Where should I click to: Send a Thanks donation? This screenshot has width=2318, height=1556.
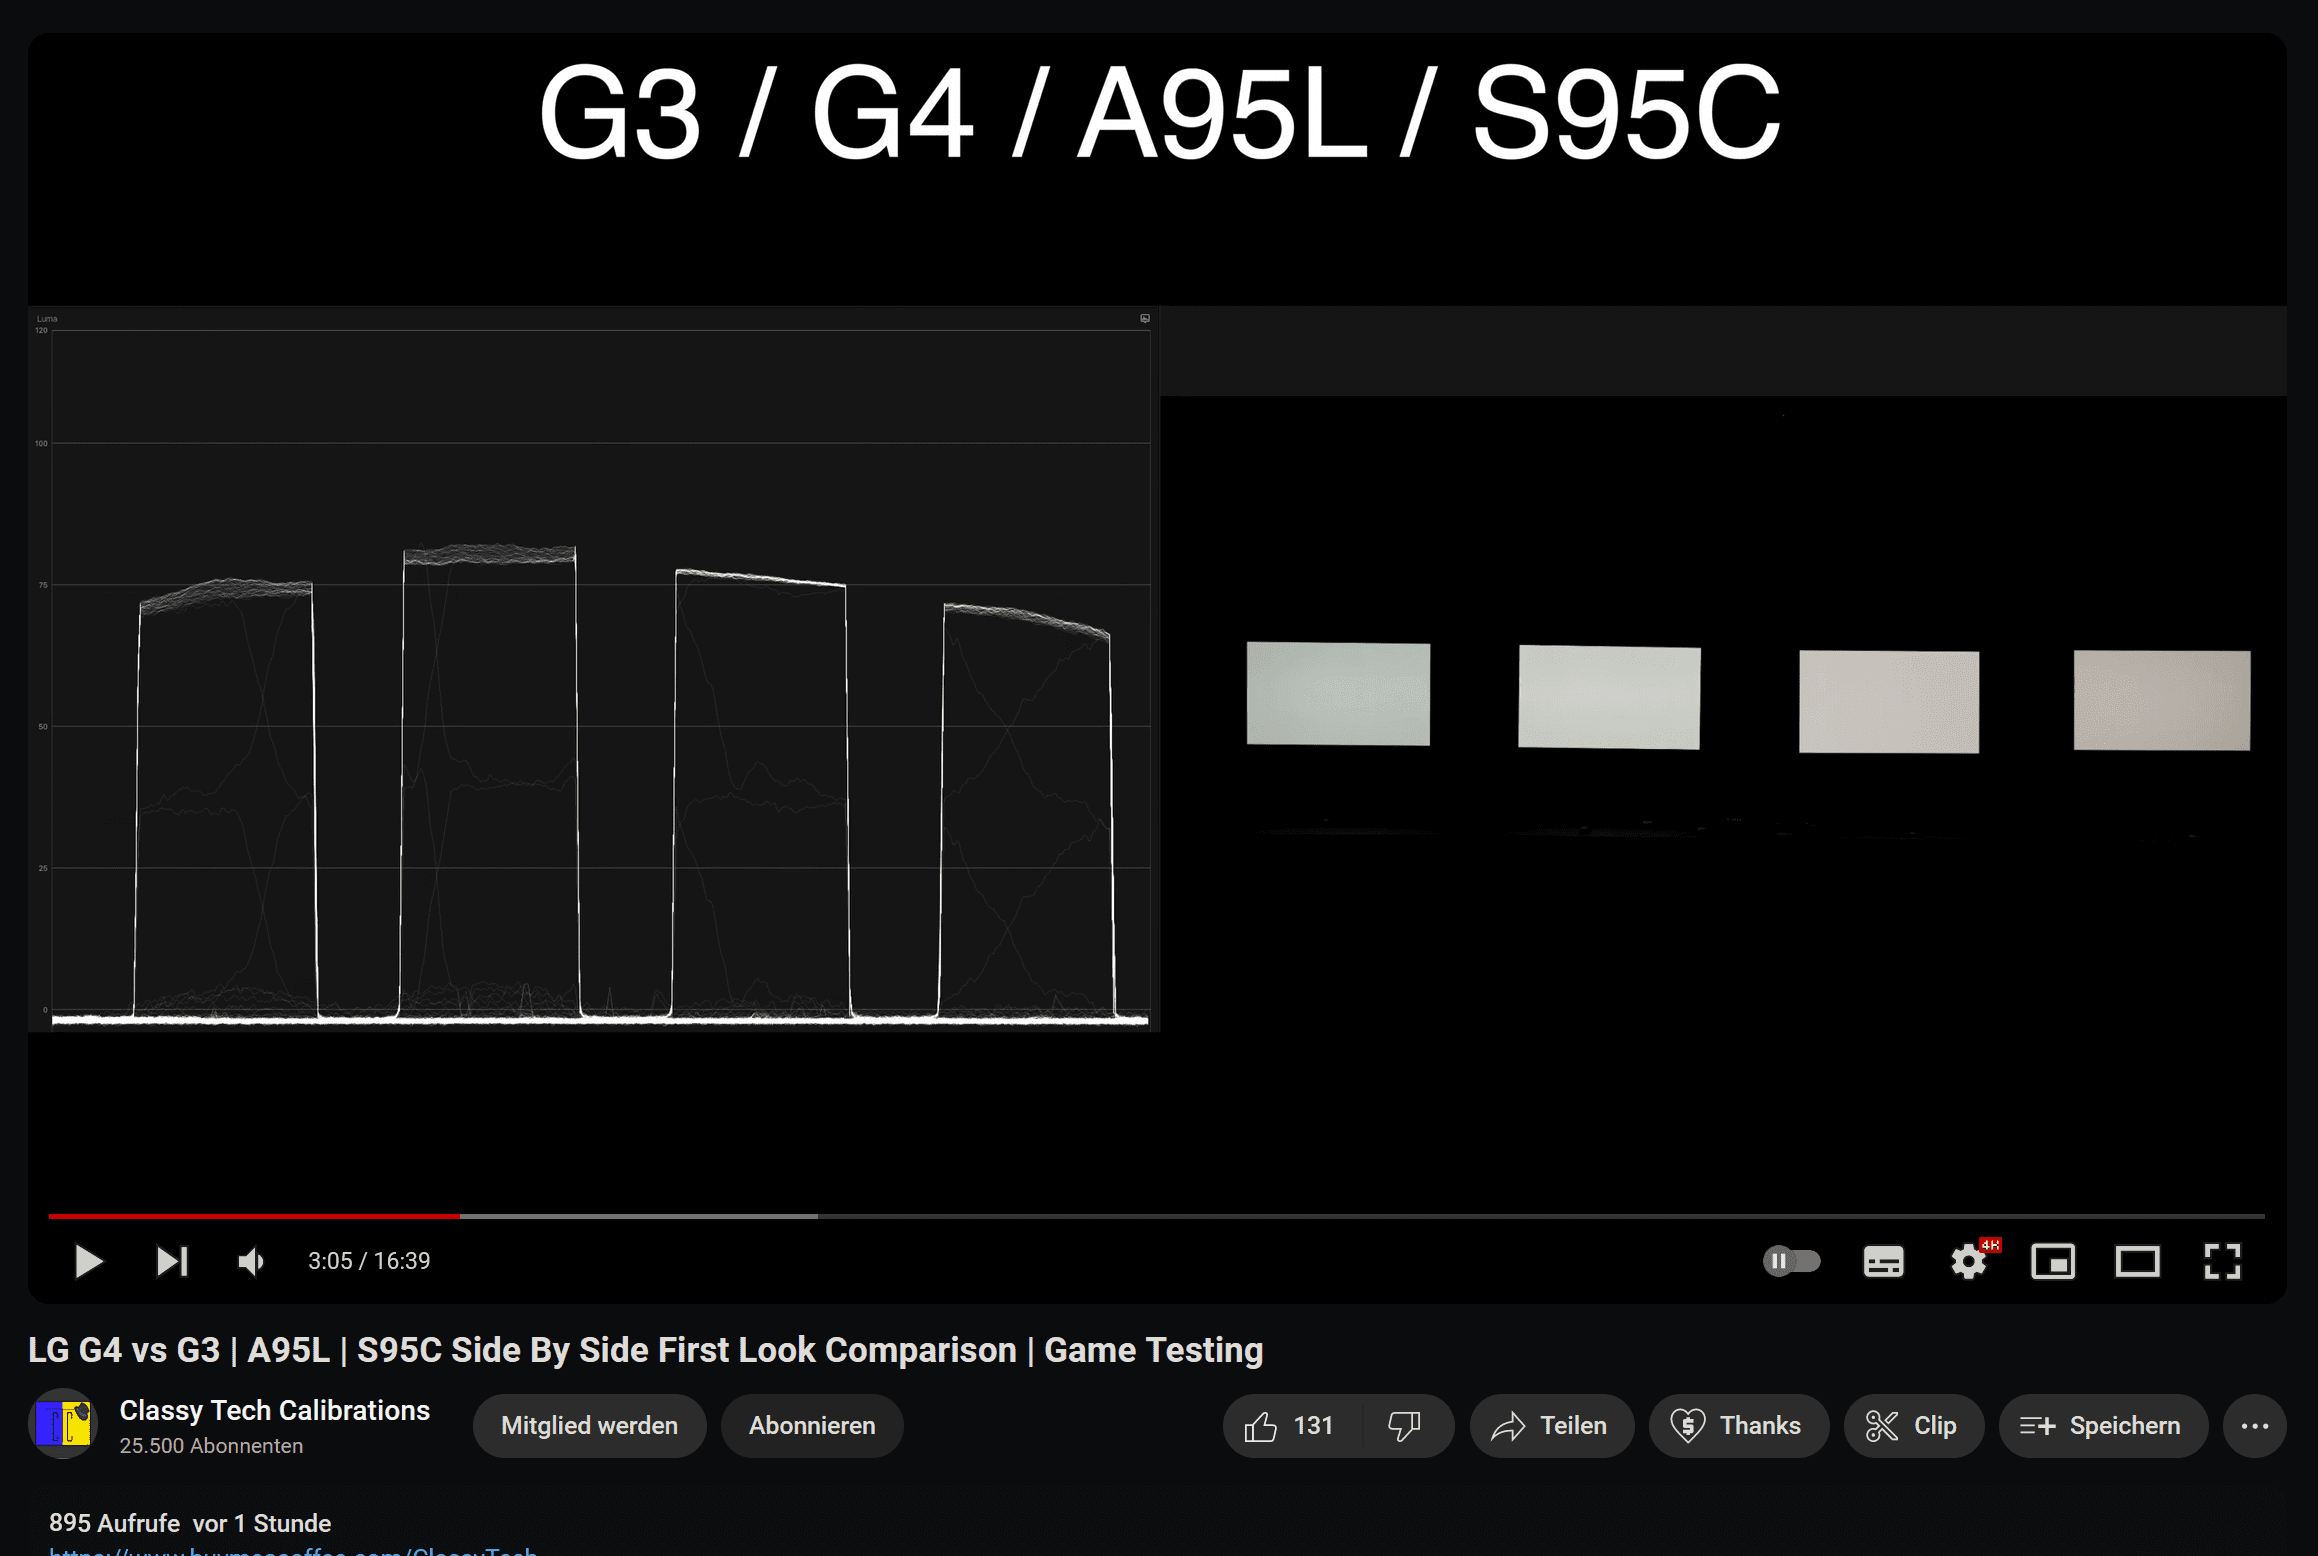click(x=1738, y=1425)
